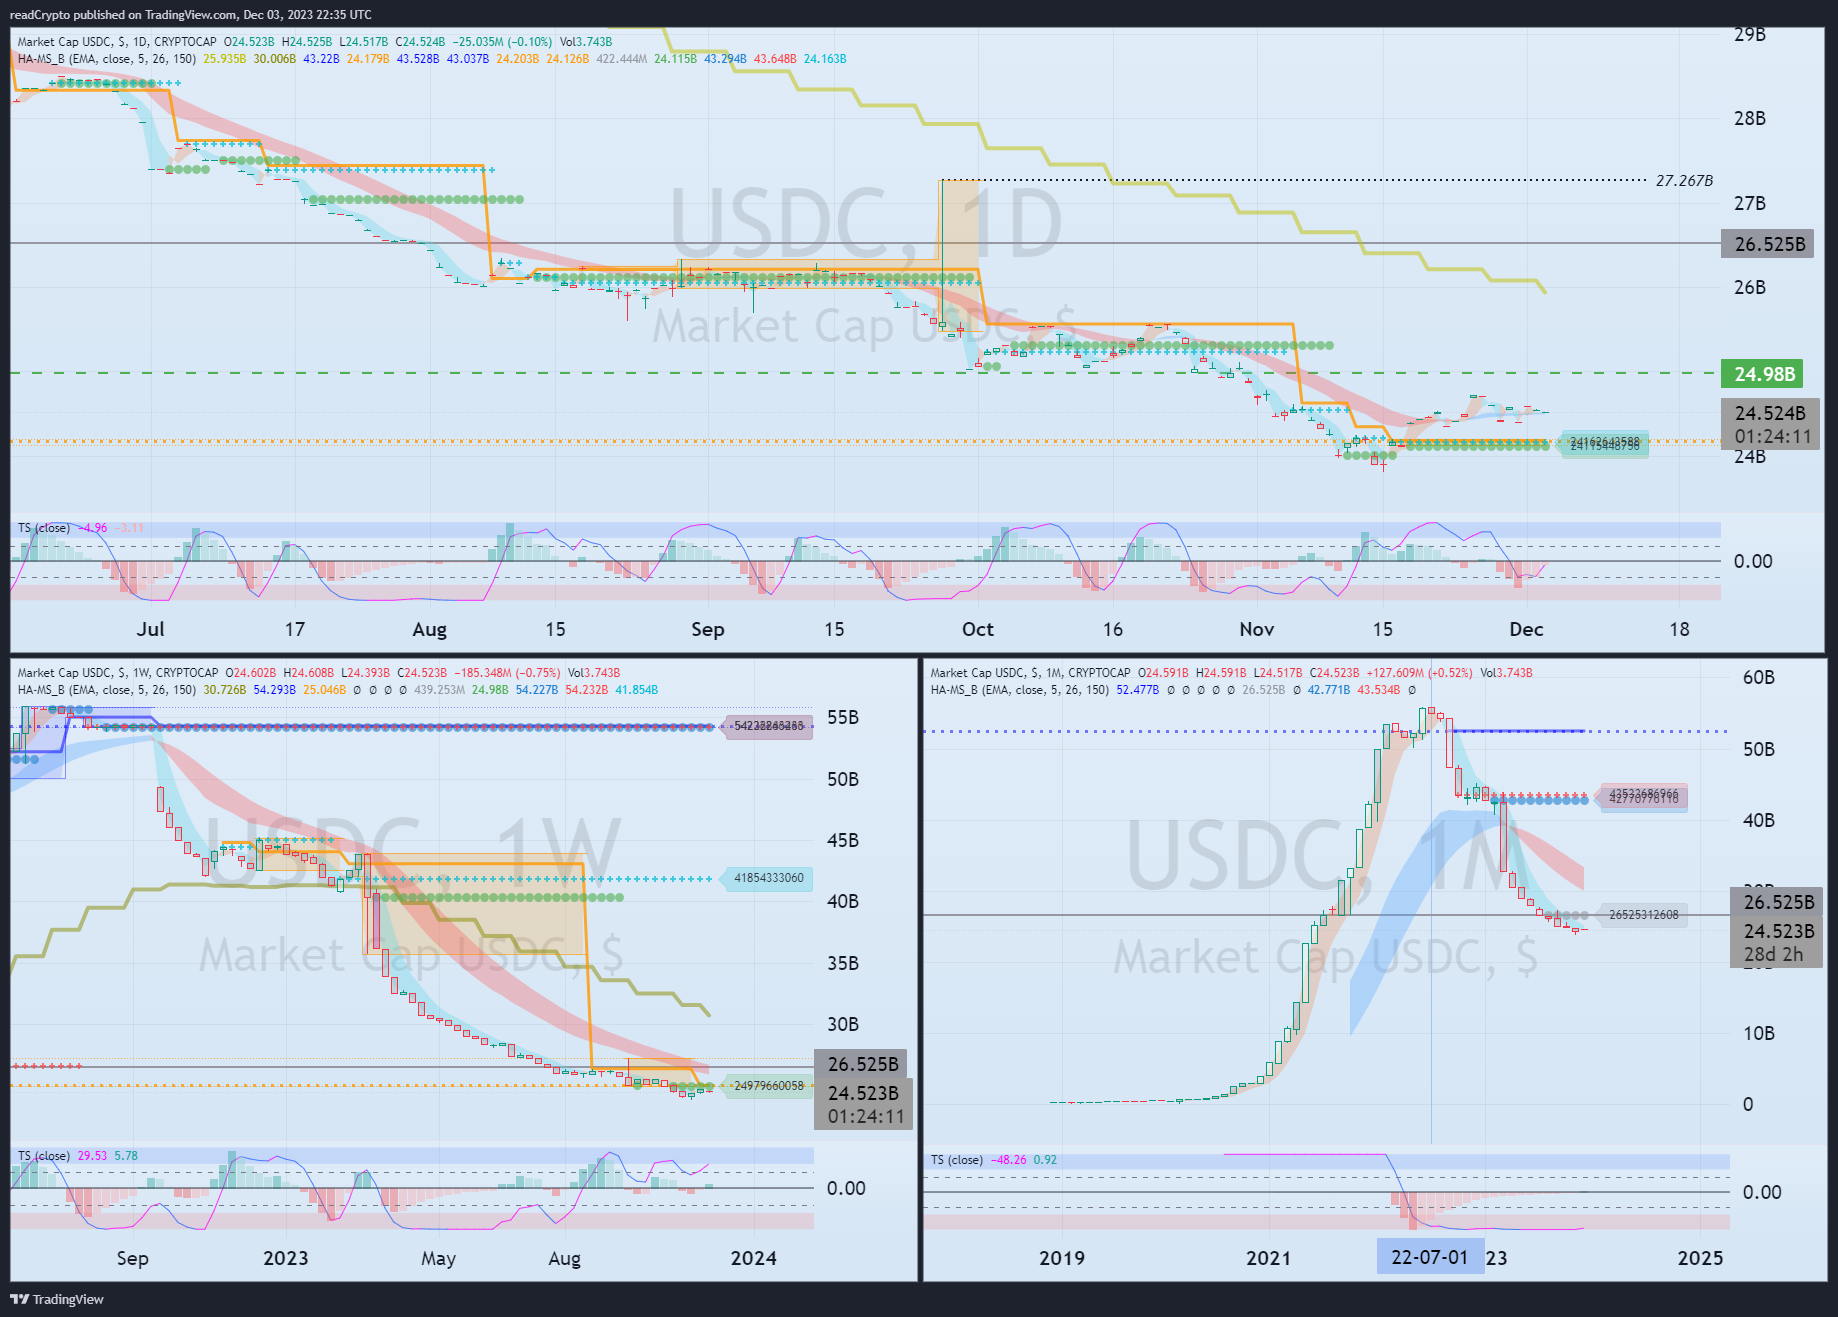The image size is (1838, 1317).
Task: Select the TS (close) -48.26 legend on monthly chart
Action: 994,1160
